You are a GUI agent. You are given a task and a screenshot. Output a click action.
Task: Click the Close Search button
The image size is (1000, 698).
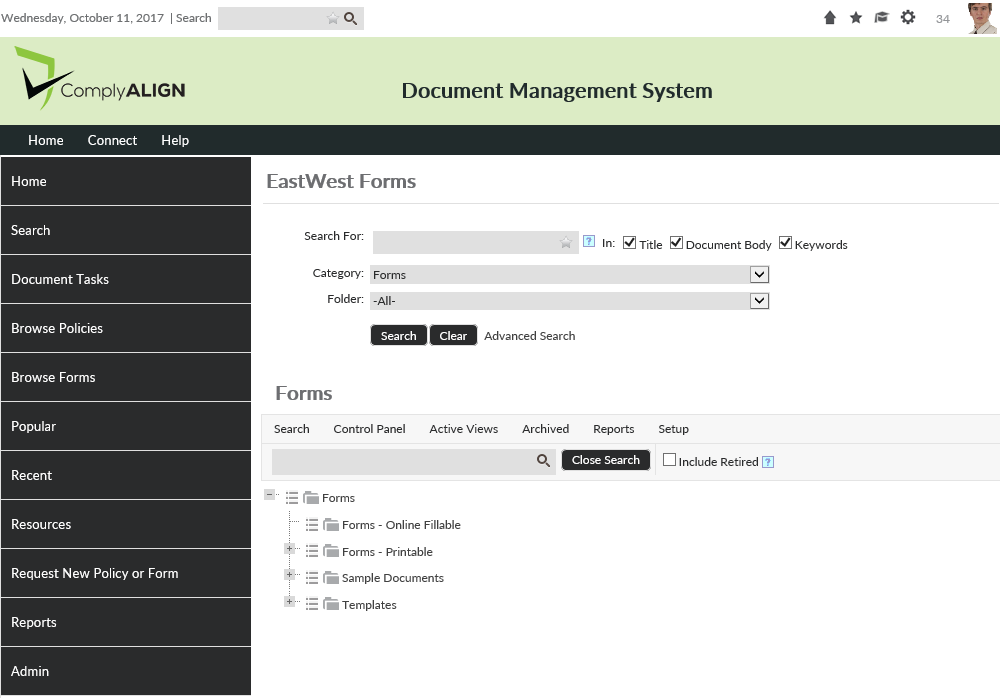click(x=606, y=460)
